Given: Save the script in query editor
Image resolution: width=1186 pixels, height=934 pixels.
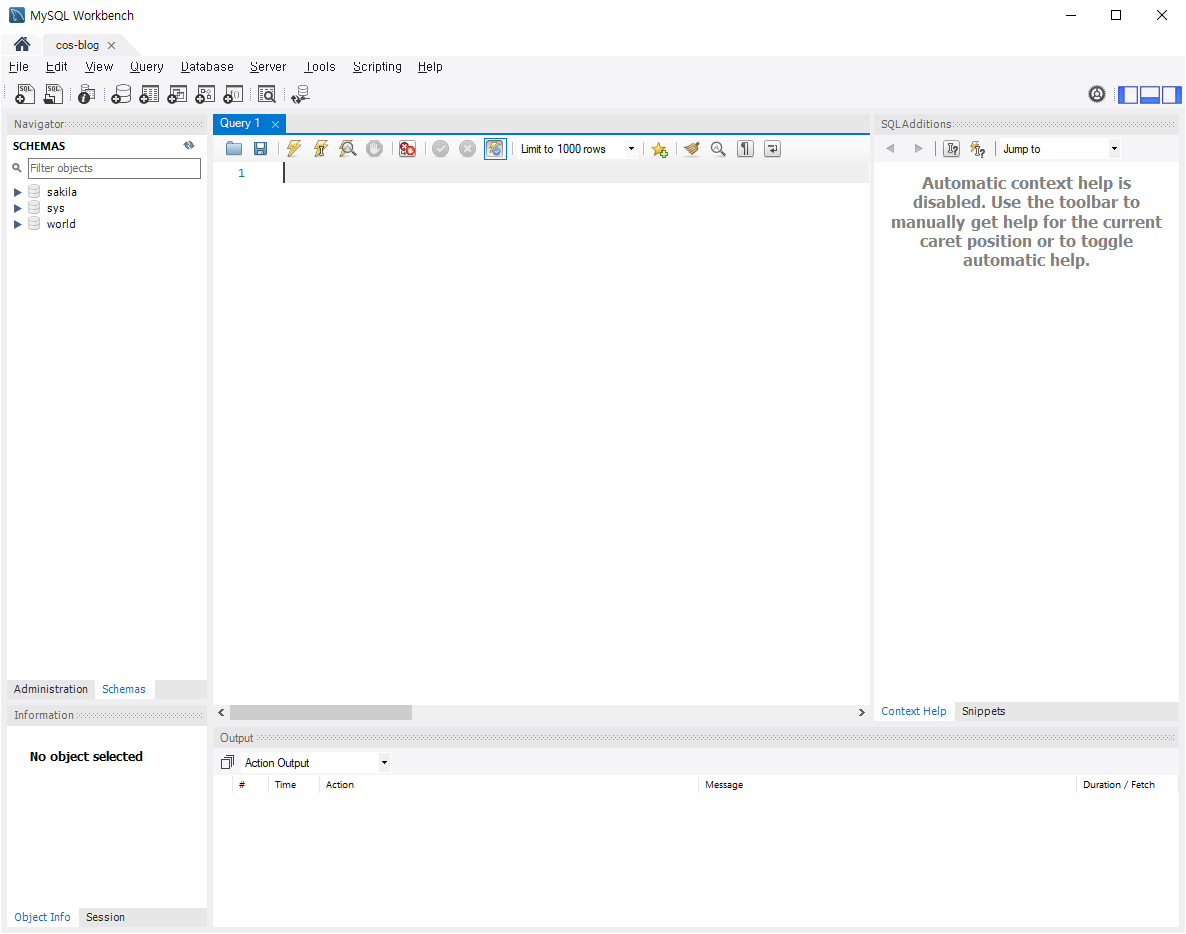Looking at the screenshot, I should pyautogui.click(x=260, y=149).
